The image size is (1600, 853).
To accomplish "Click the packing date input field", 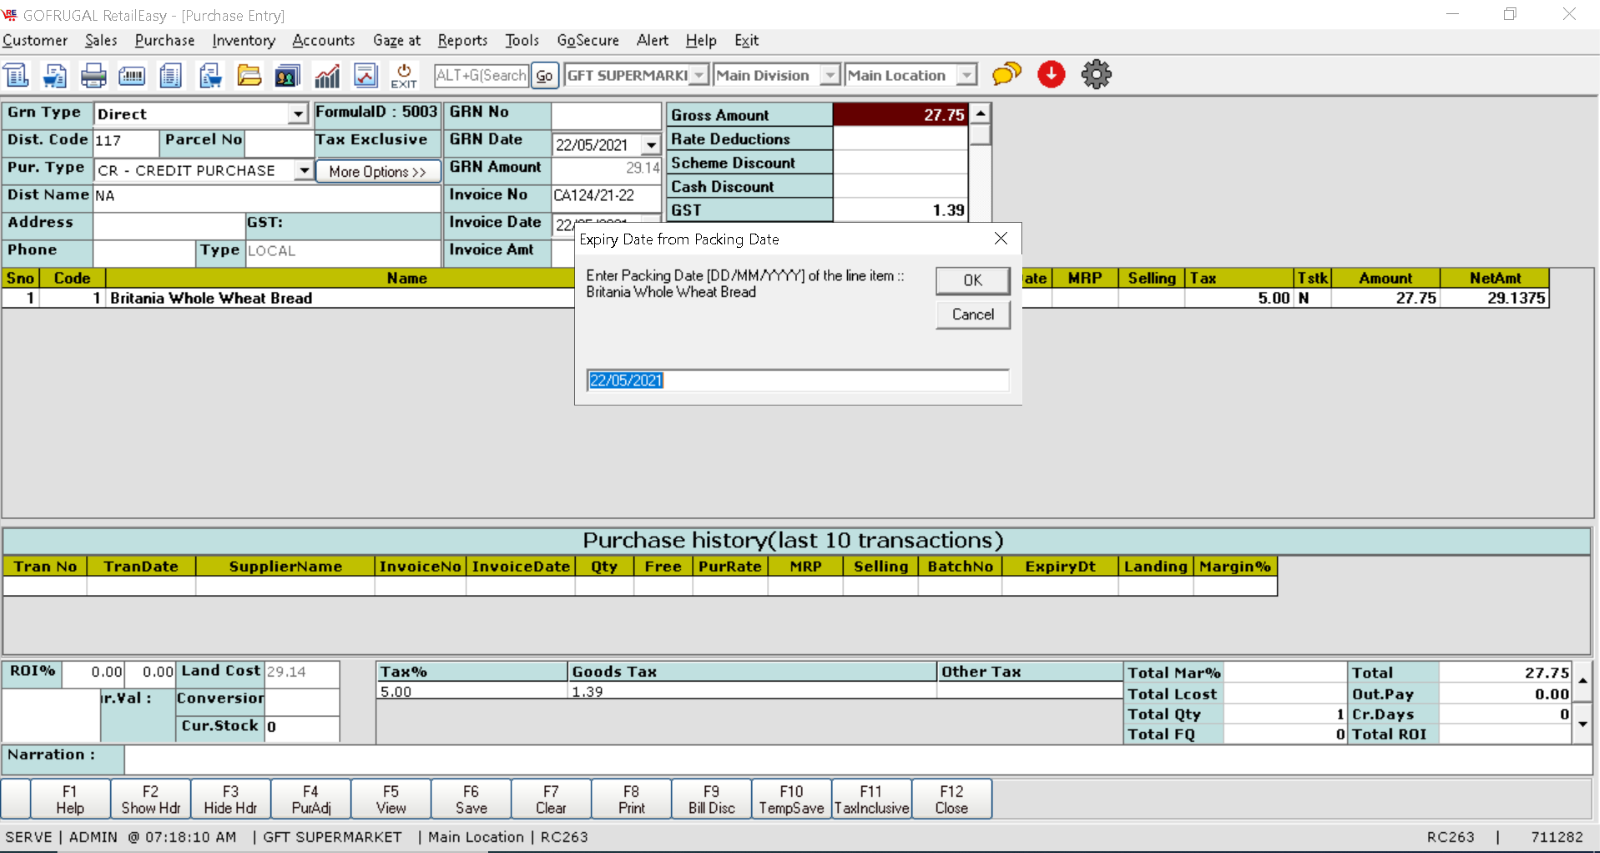I will point(797,381).
